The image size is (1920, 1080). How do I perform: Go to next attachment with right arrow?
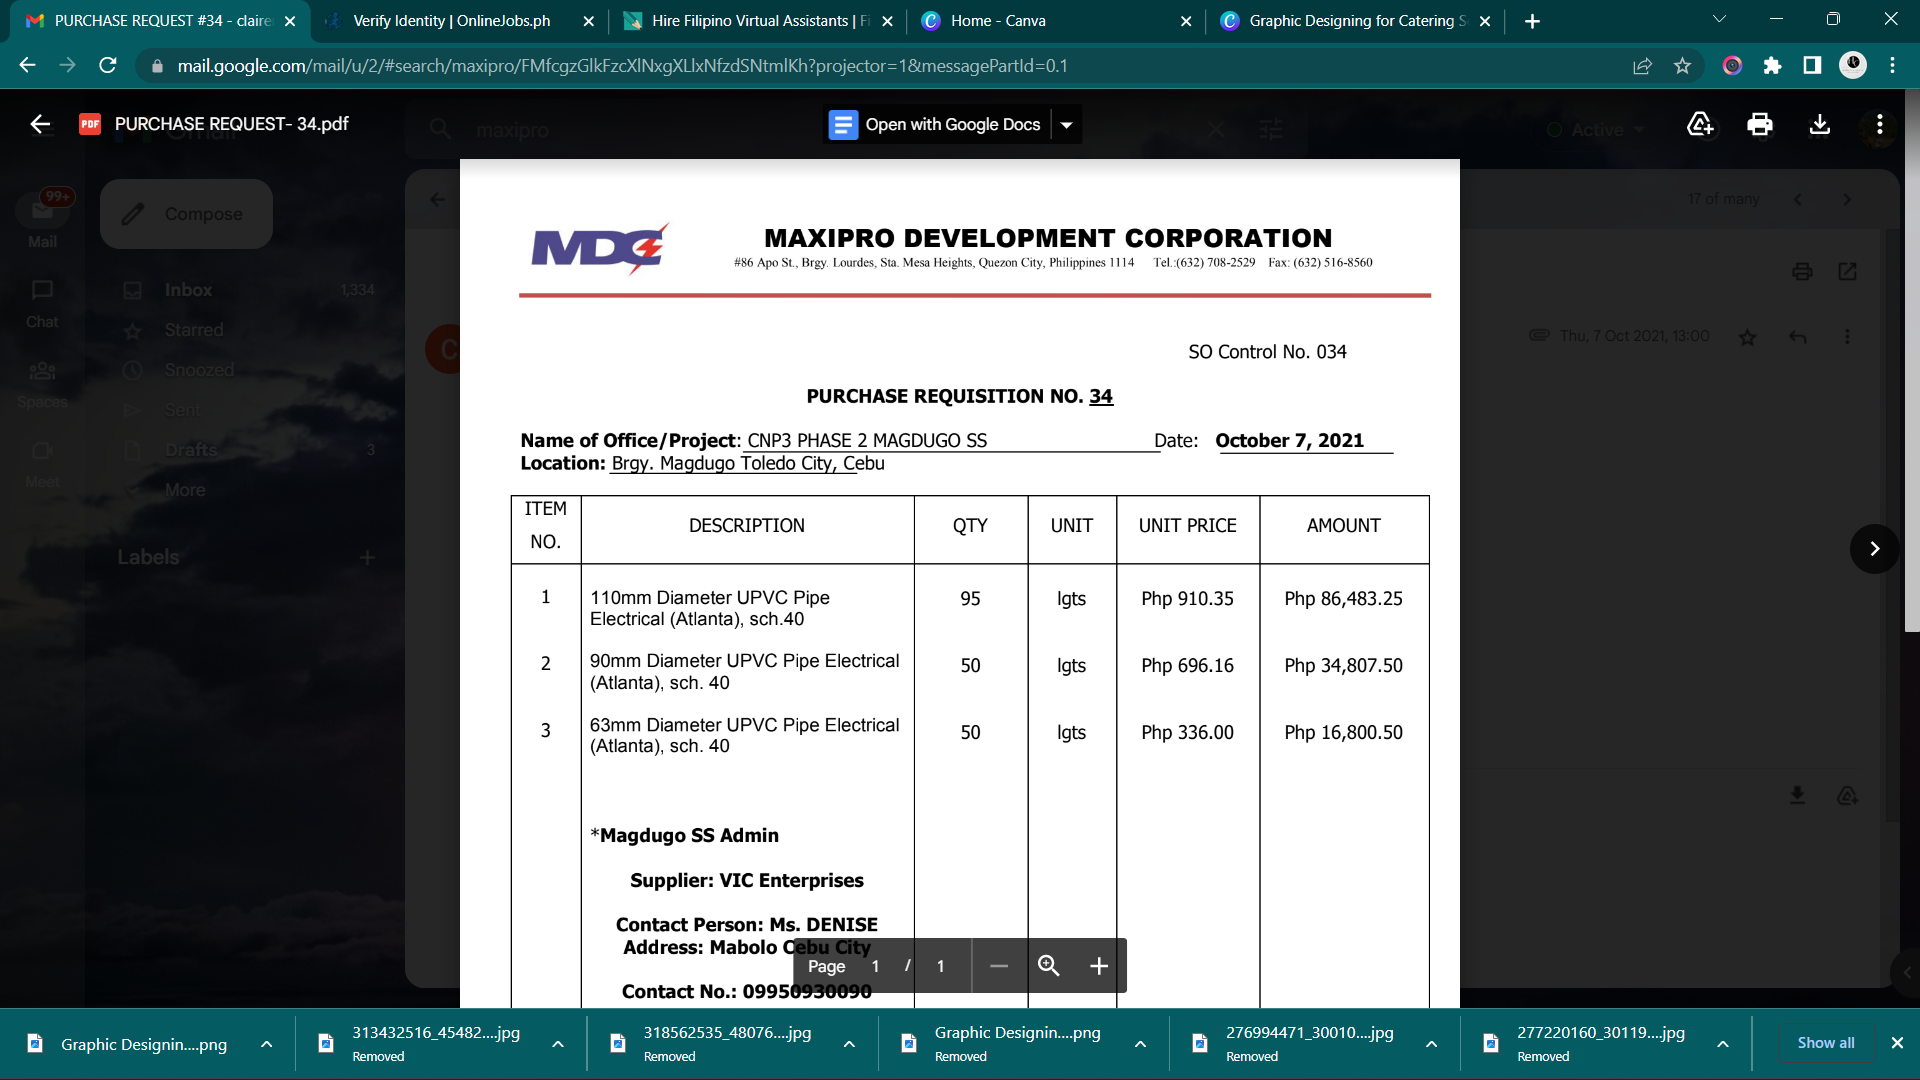click(1874, 549)
